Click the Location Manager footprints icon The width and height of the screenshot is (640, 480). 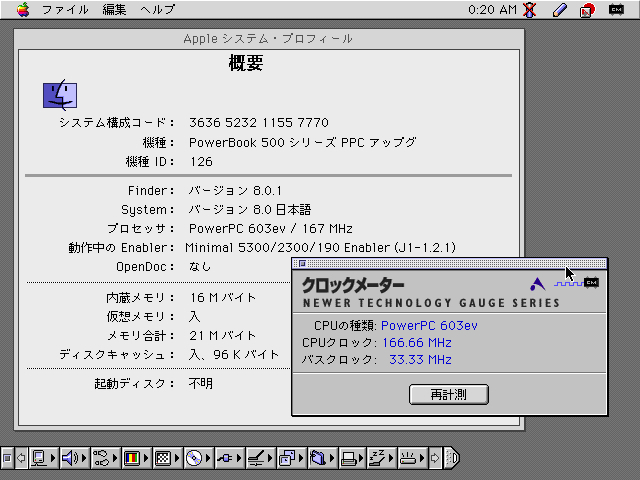[101, 458]
